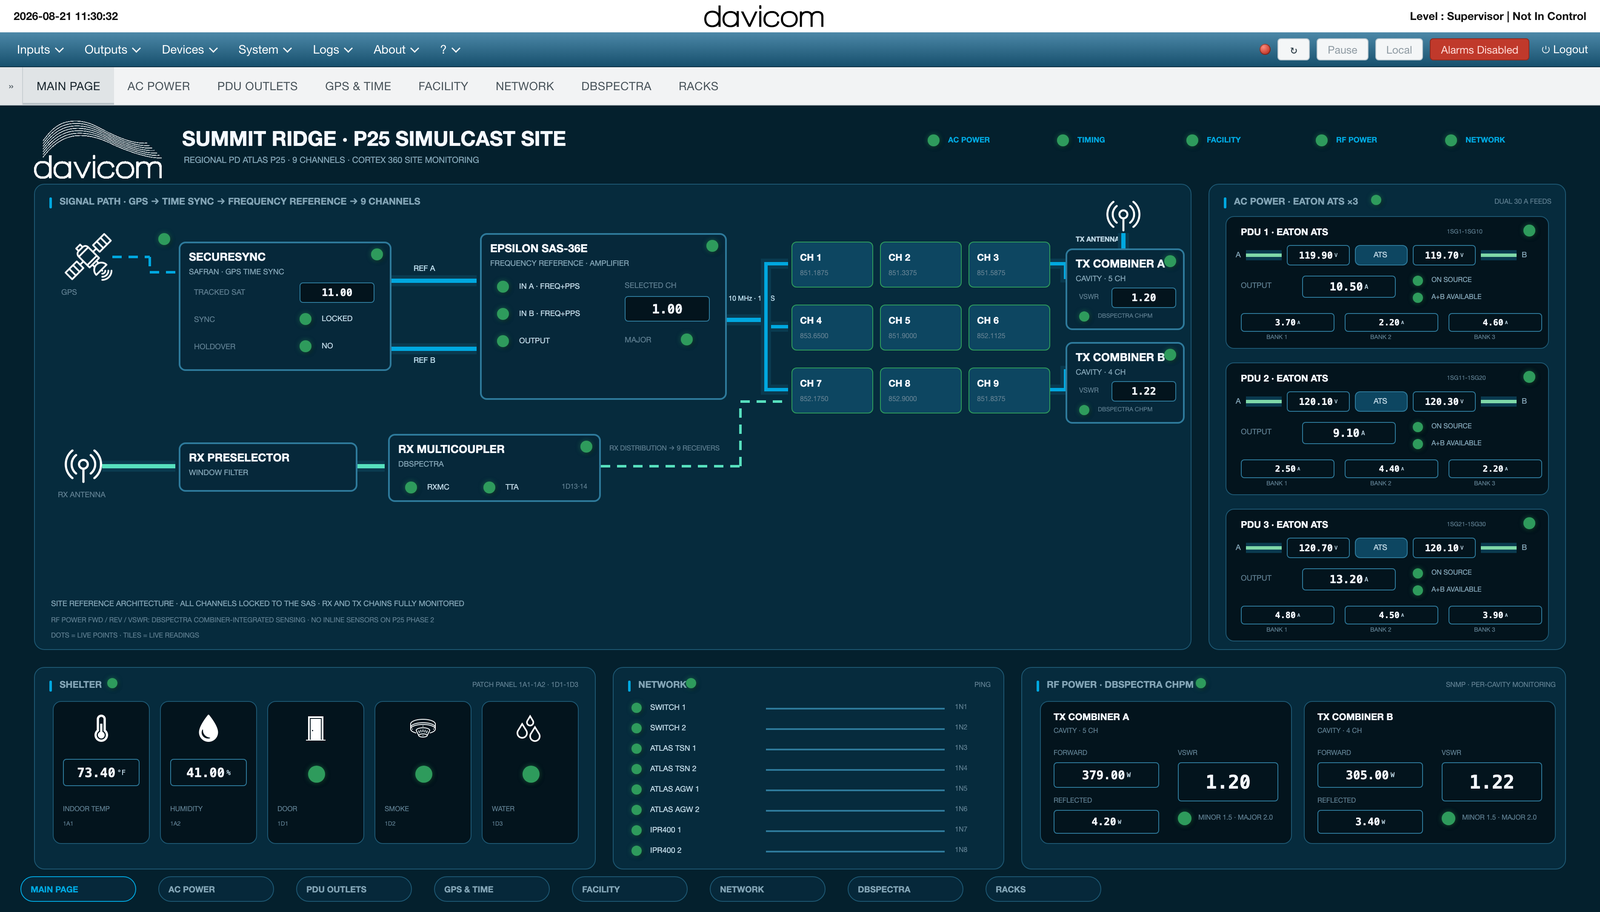The image size is (1600, 912).
Task: Click the TX antenna tower icon
Action: point(1123,215)
